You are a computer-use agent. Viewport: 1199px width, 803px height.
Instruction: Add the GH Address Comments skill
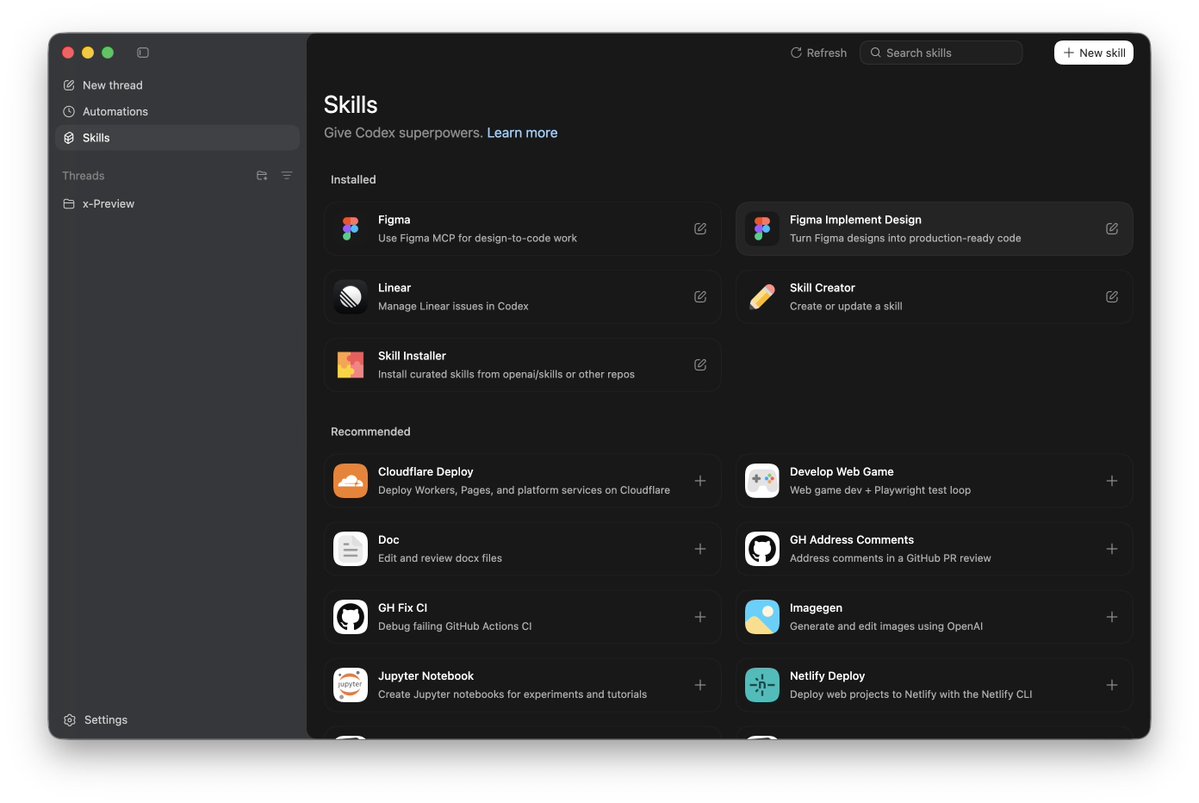(x=1112, y=549)
